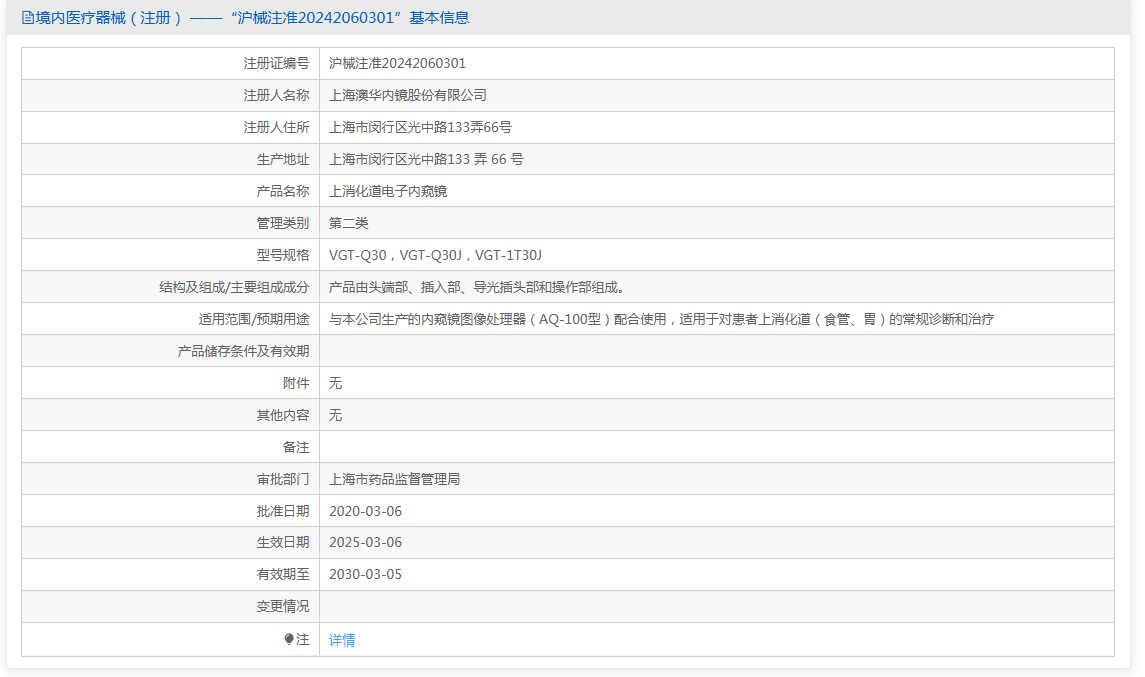Select the value 上海澳华内镜股份有限公司
The height and width of the screenshot is (677, 1145).
coord(407,95)
